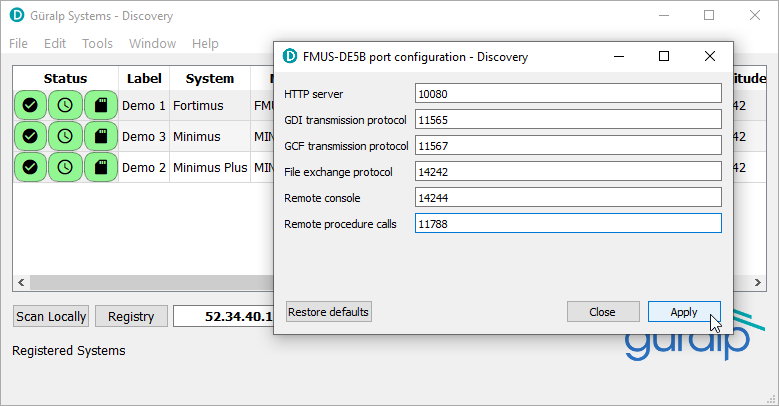Click the GCF transmission protocol port field
Screen dimensions: 779x406
(x=568, y=146)
